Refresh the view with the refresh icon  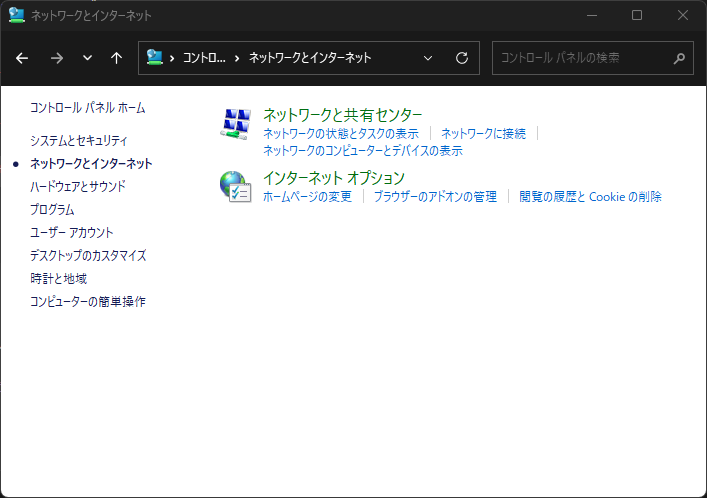462,58
